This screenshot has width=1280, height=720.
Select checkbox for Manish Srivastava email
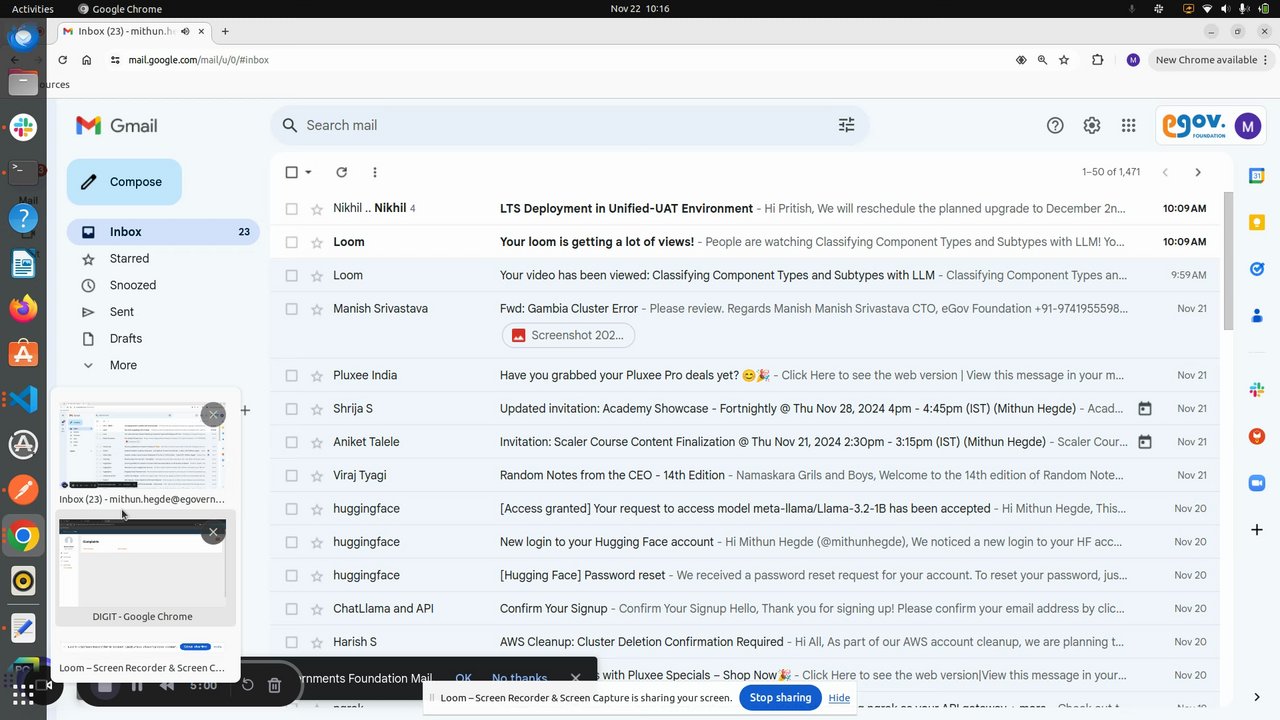click(x=291, y=309)
